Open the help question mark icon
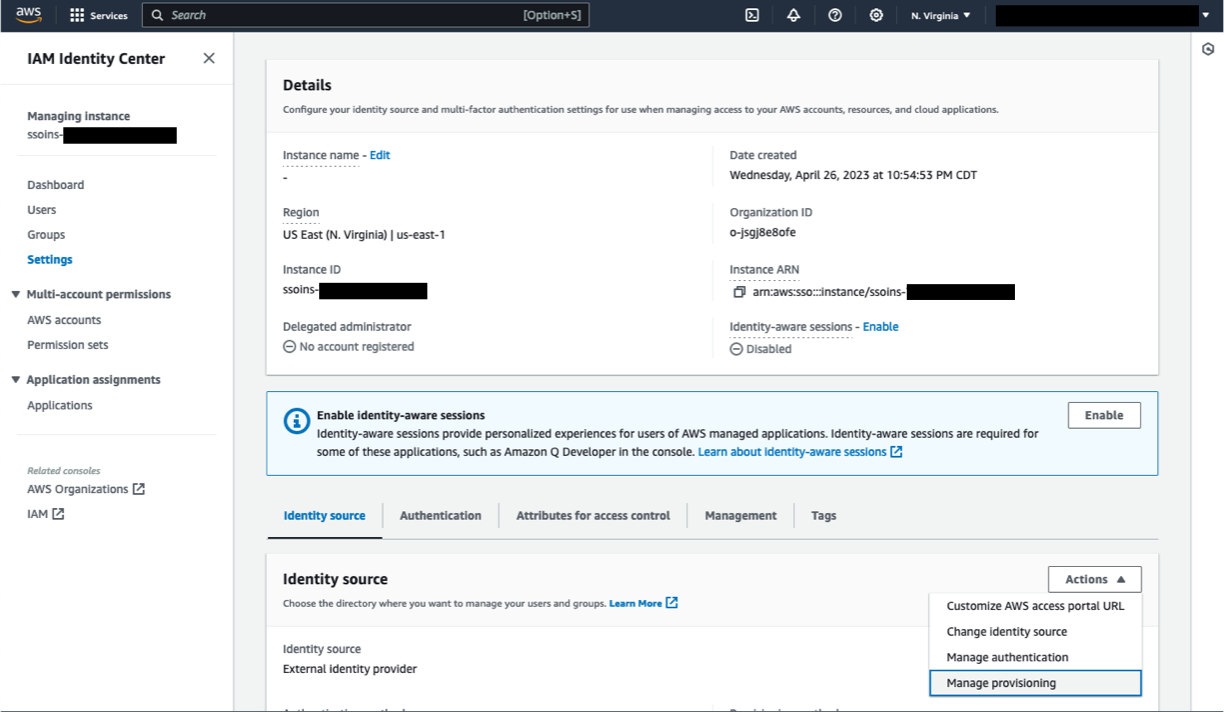The height and width of the screenshot is (712, 1224). pyautogui.click(x=835, y=15)
